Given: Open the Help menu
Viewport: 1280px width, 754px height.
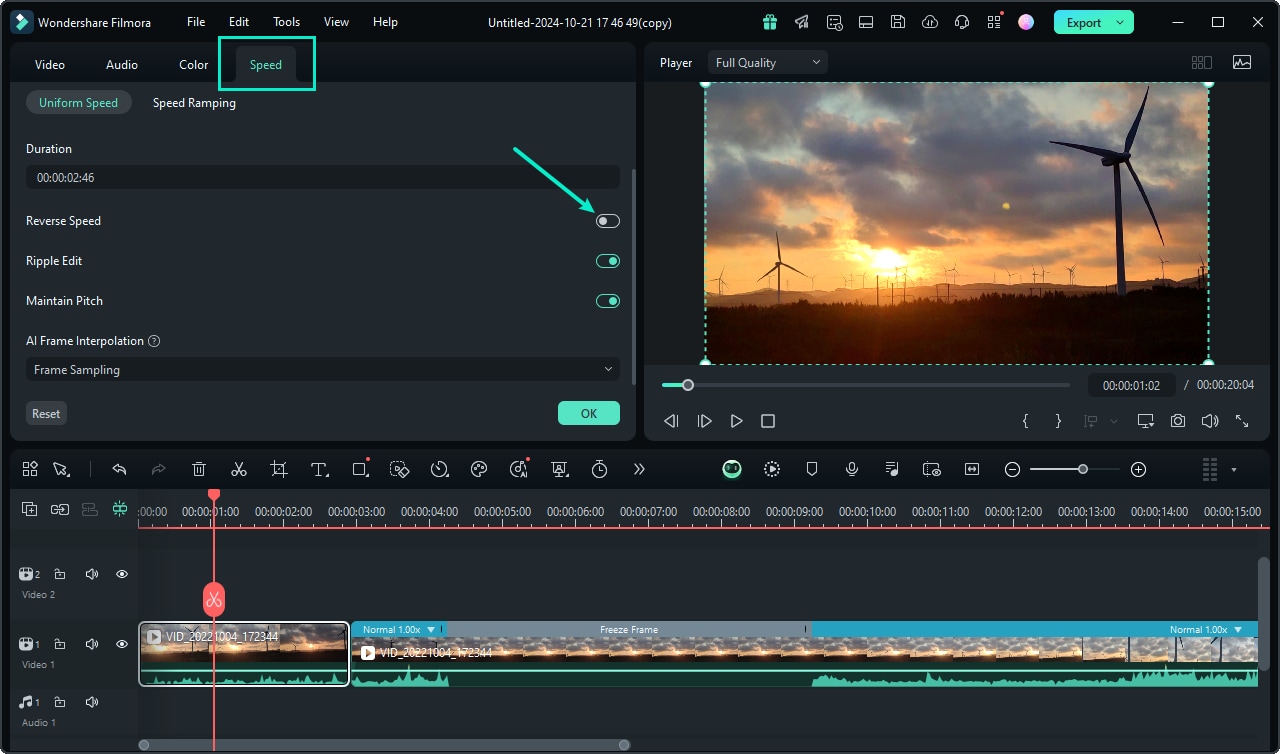Looking at the screenshot, I should coord(385,22).
